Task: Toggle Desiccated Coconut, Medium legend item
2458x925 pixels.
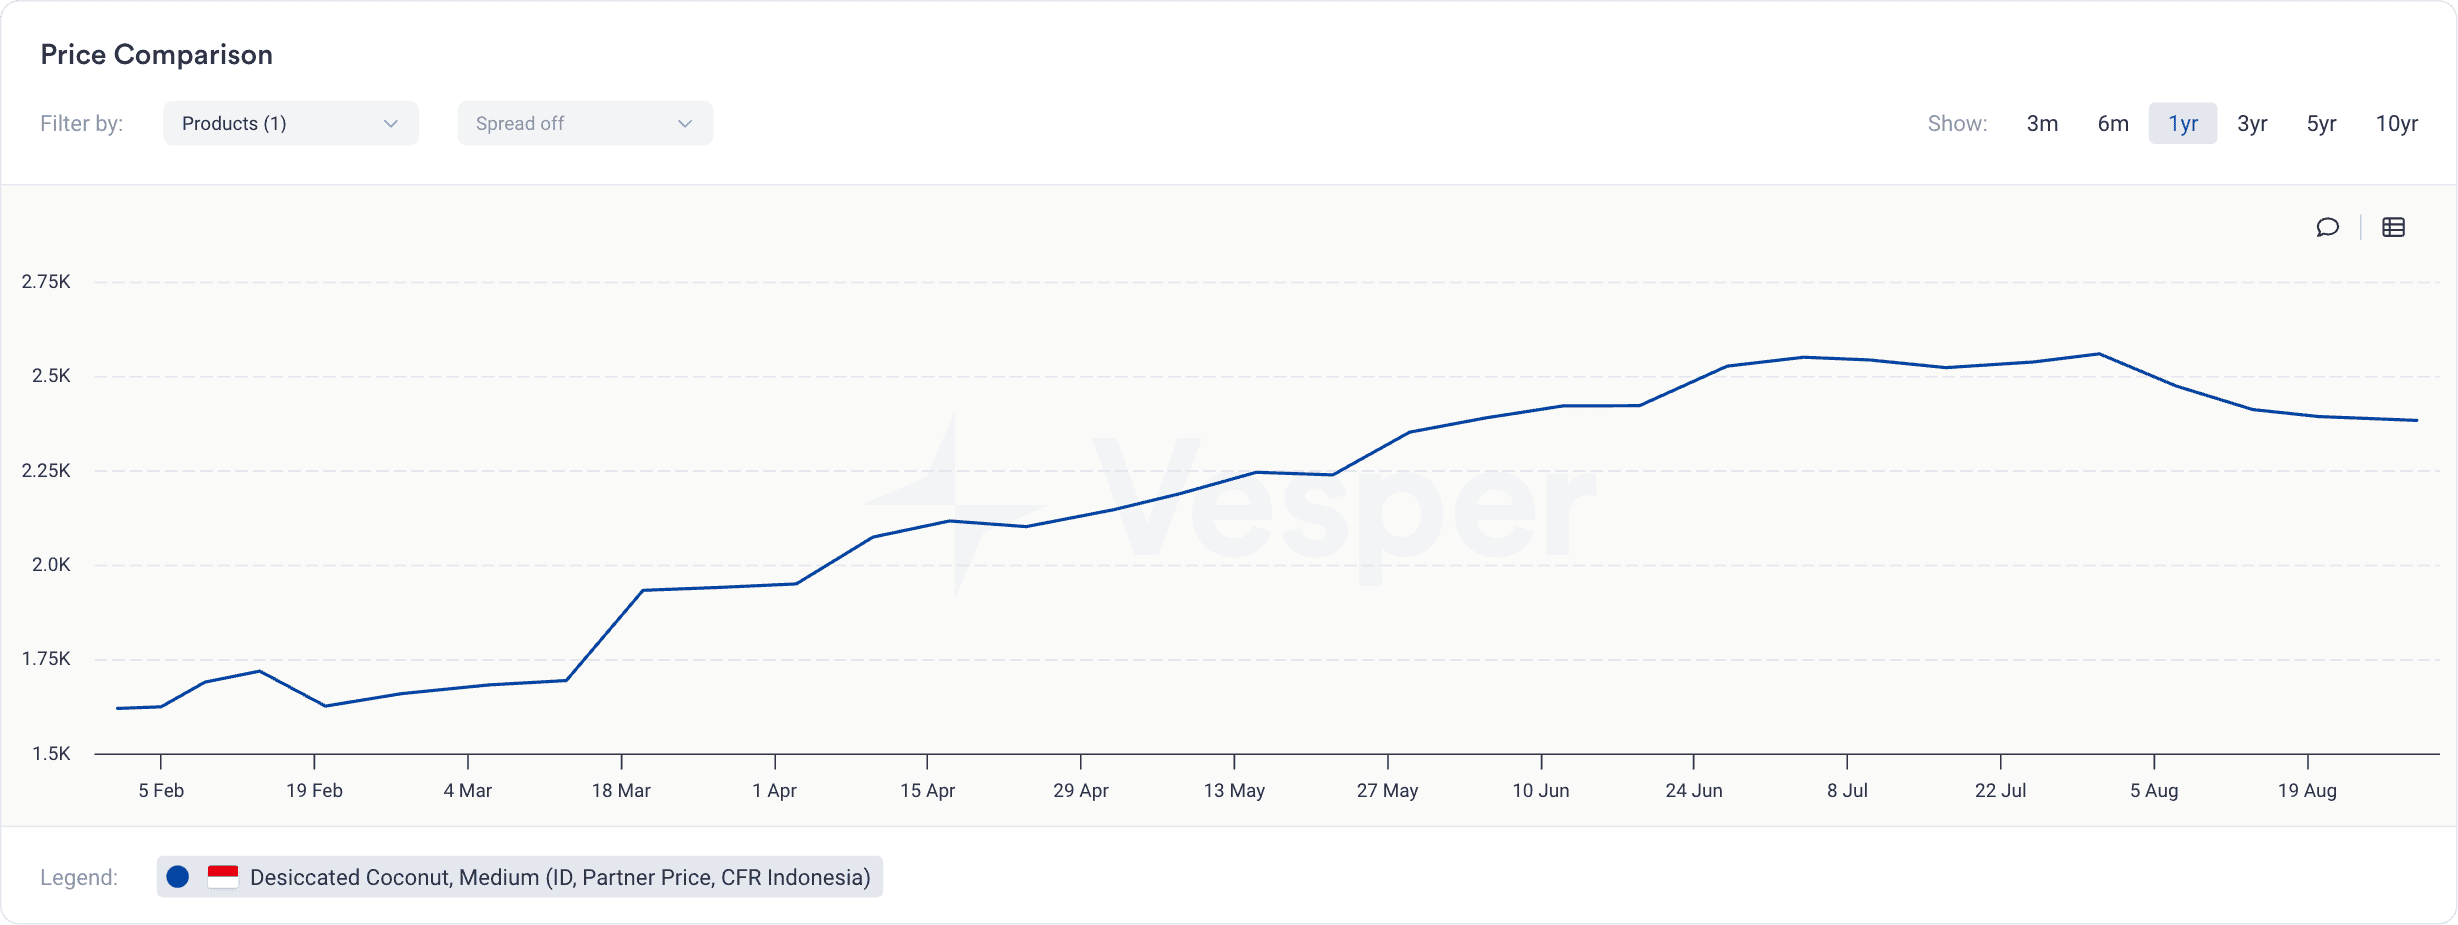Action: [x=520, y=877]
